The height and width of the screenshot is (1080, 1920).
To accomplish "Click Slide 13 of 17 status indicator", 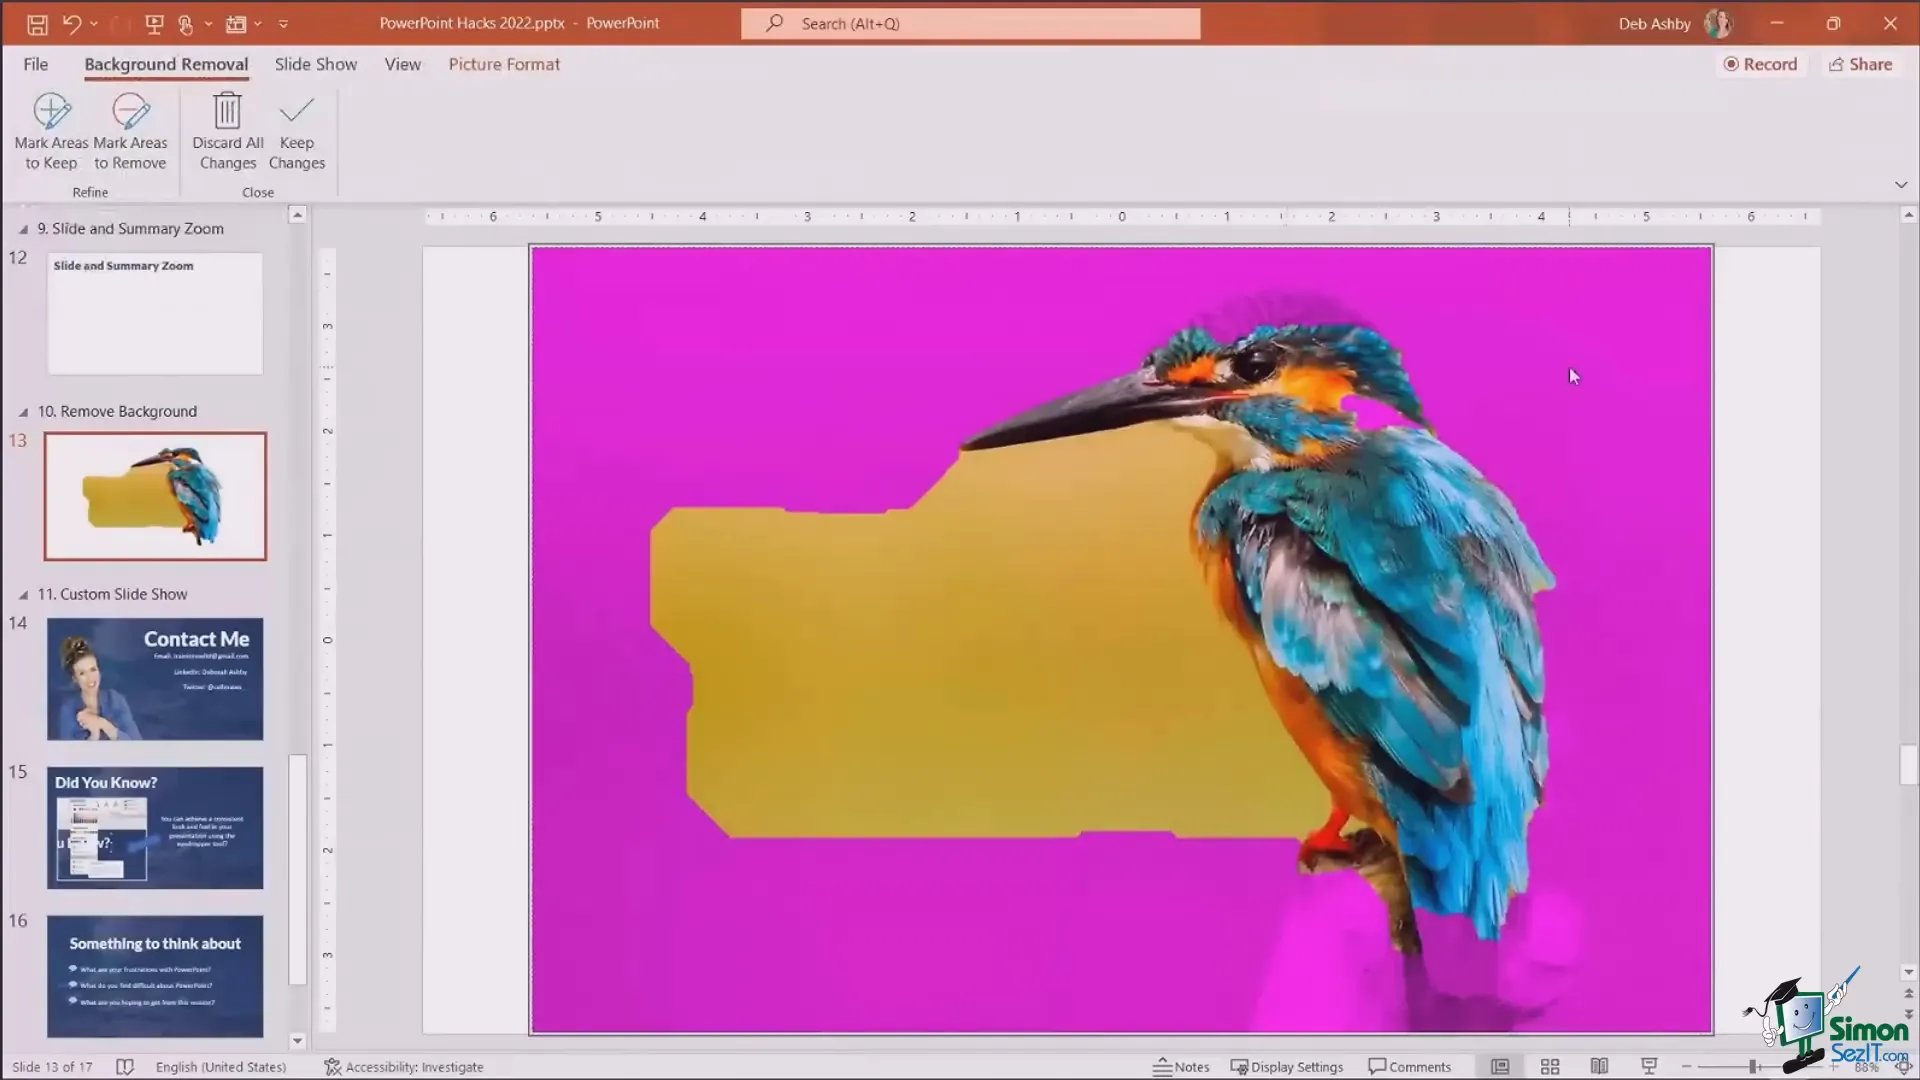I will coord(52,1067).
